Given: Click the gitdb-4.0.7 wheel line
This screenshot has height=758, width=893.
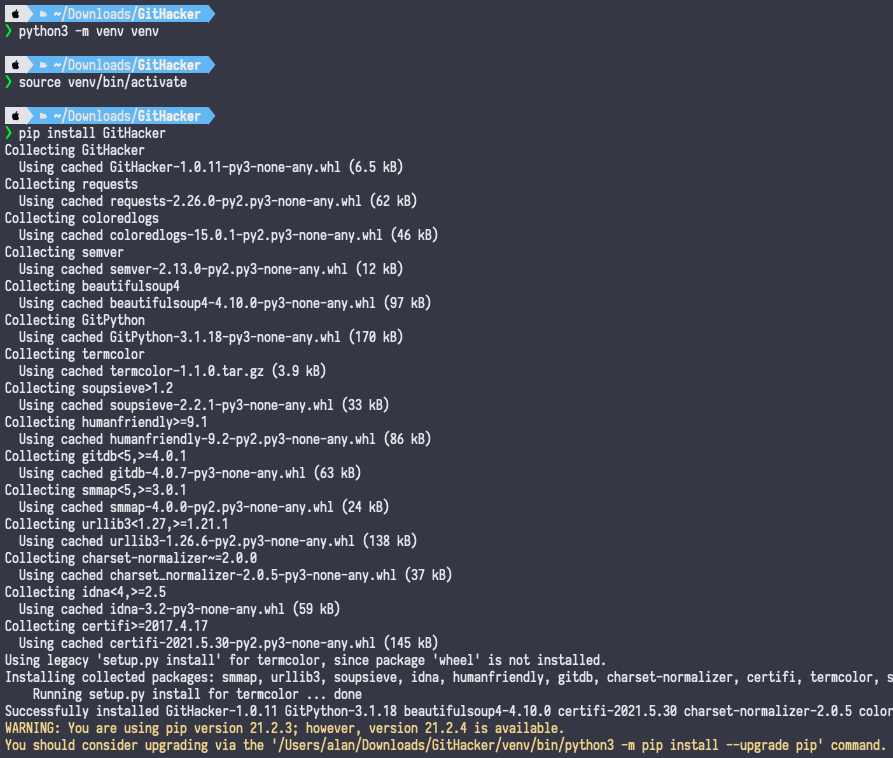Looking at the screenshot, I should click(190, 473).
